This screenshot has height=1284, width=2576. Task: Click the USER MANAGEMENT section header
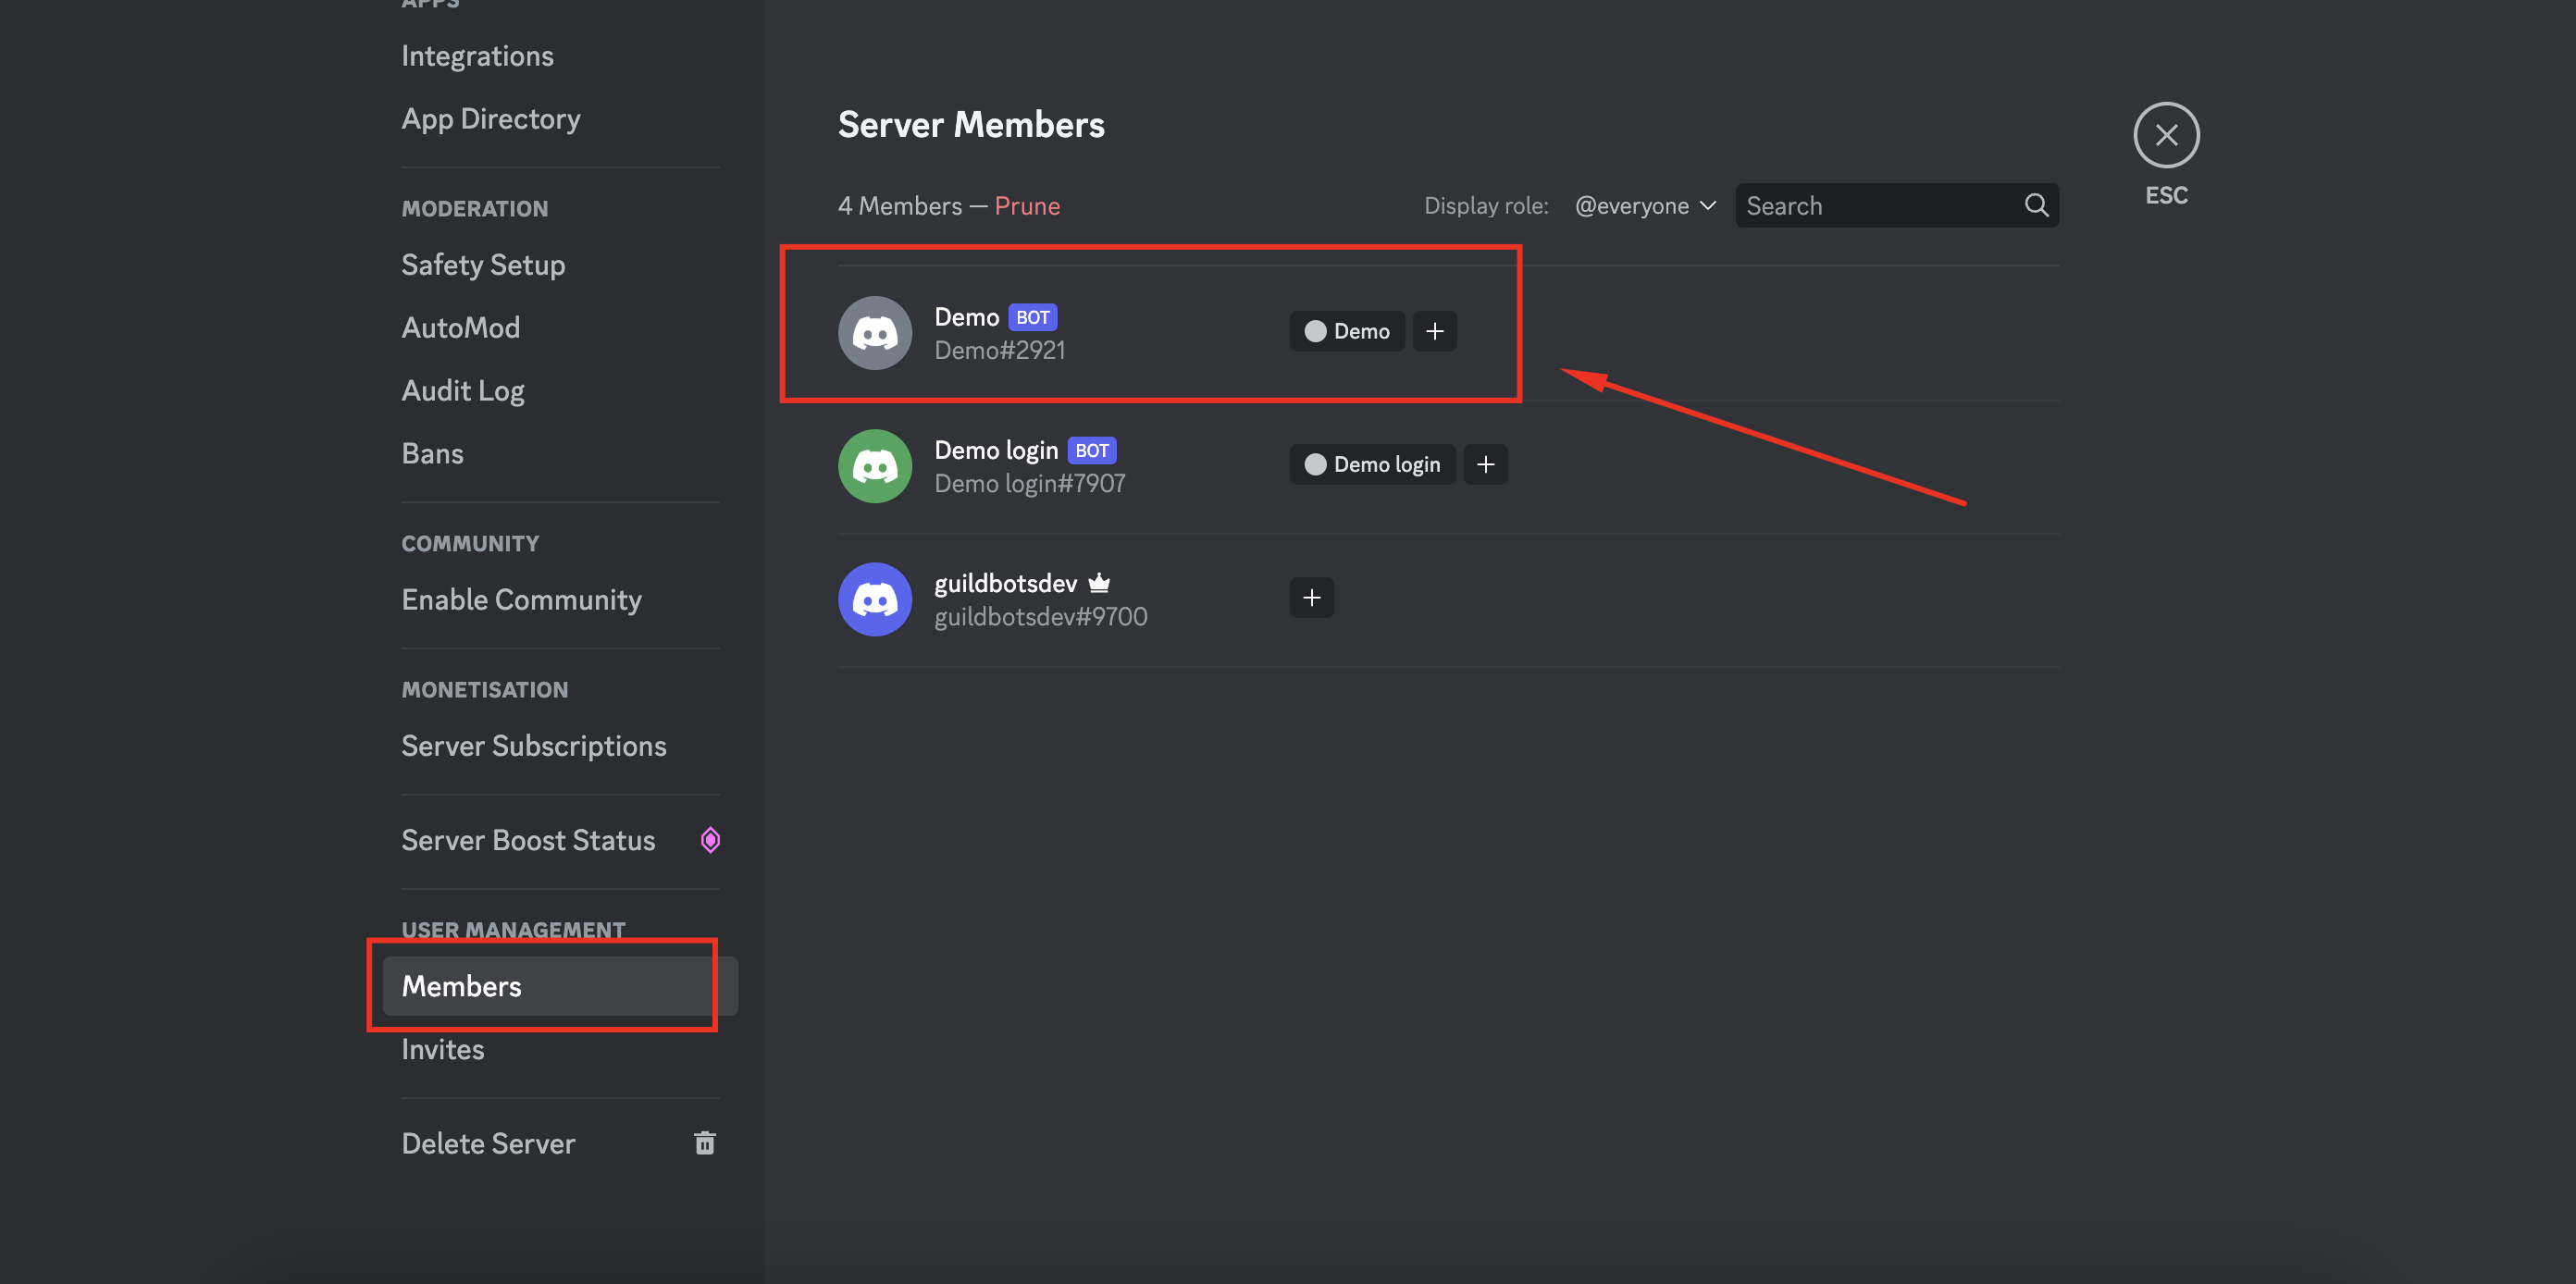click(x=513, y=930)
